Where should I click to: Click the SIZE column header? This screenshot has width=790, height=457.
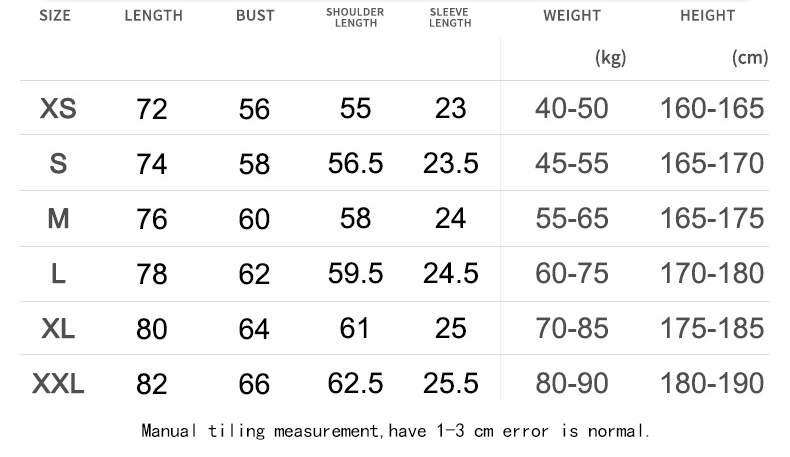tap(55, 16)
